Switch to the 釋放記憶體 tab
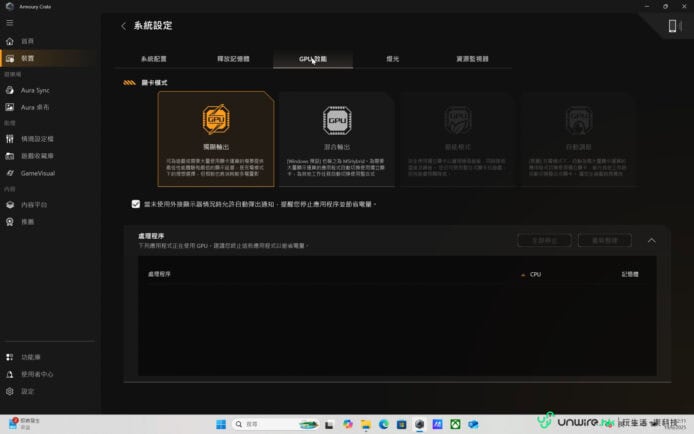This screenshot has width=694, height=434. pyautogui.click(x=232, y=59)
